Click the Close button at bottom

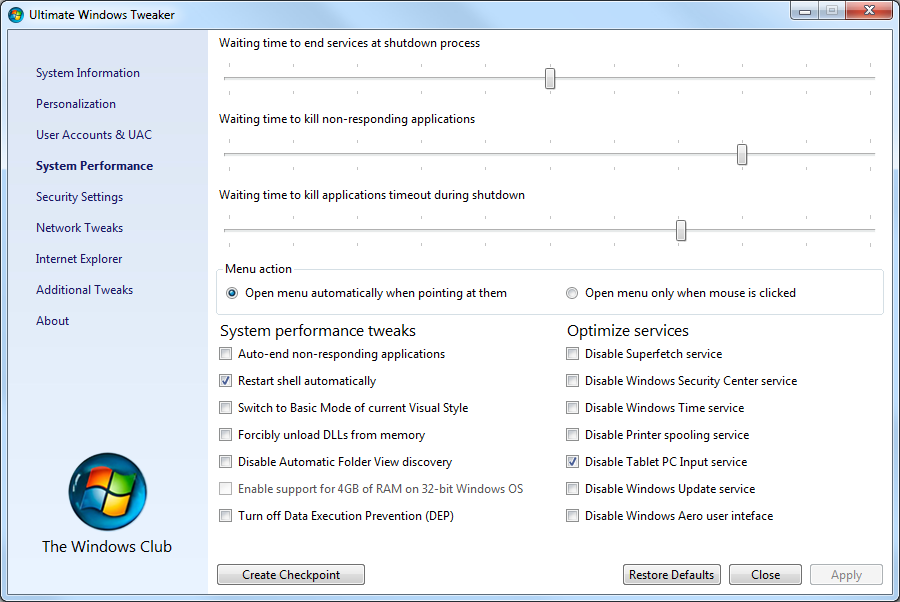(x=765, y=574)
